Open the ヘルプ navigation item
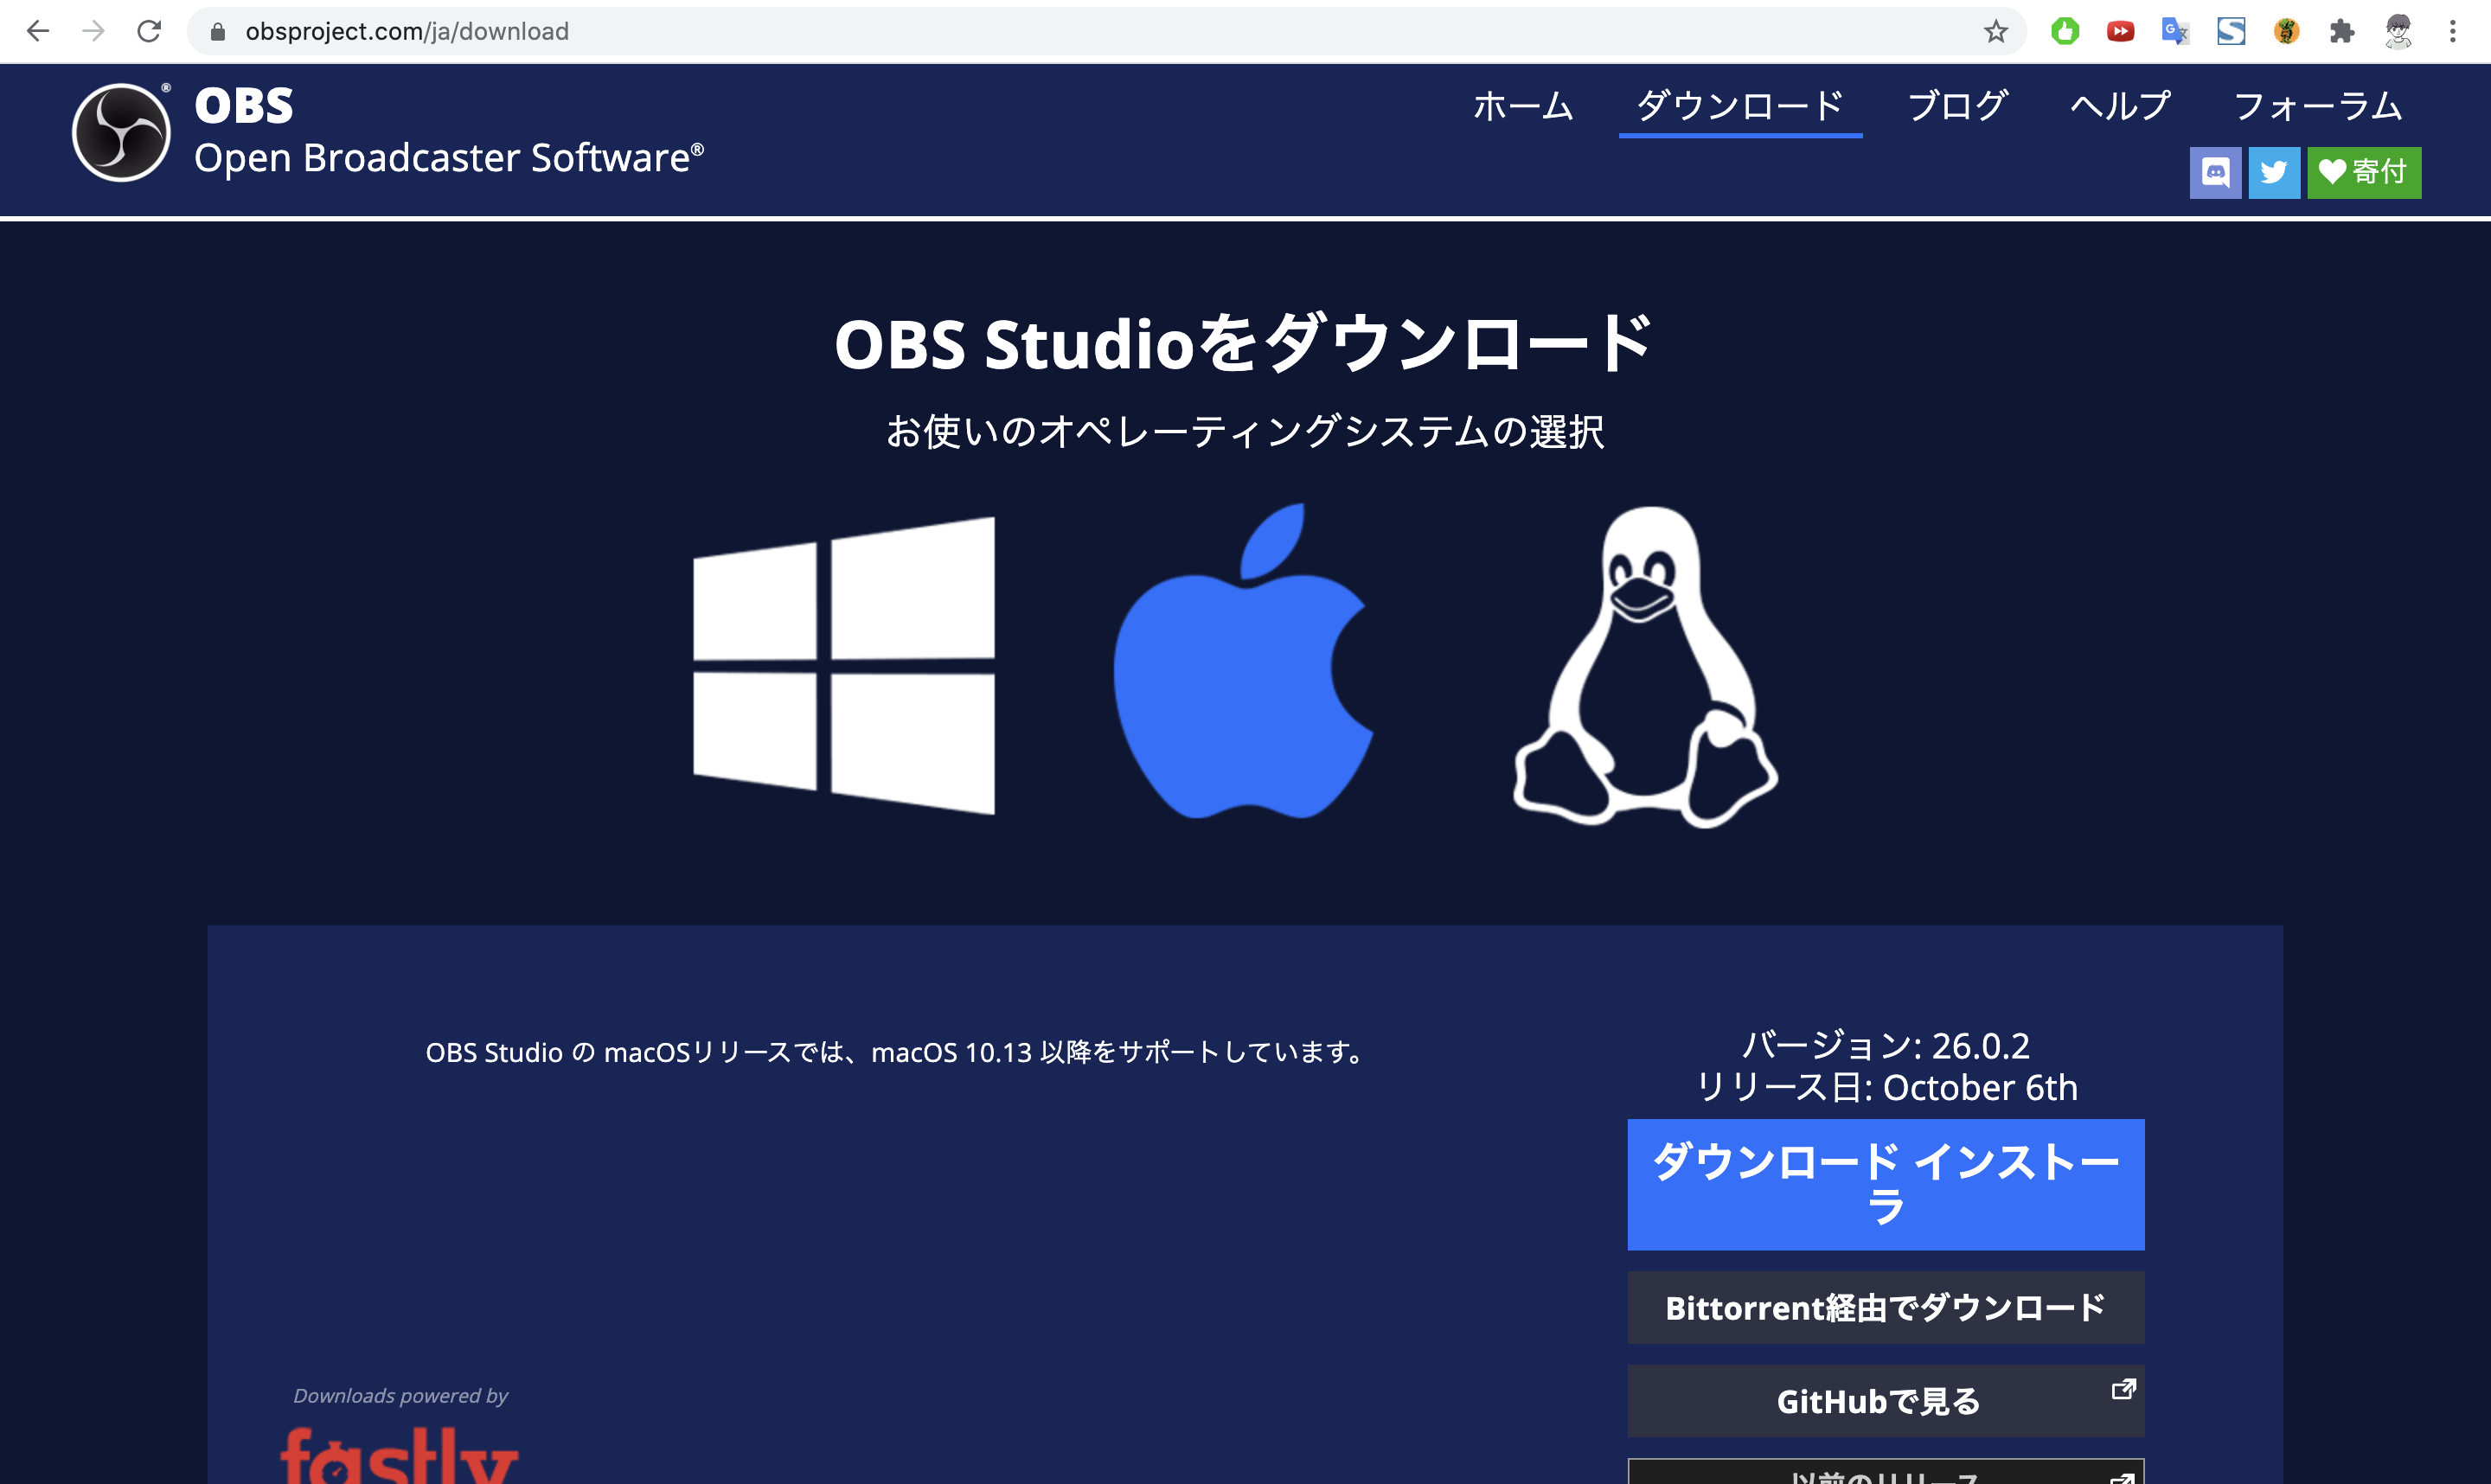 [2120, 106]
